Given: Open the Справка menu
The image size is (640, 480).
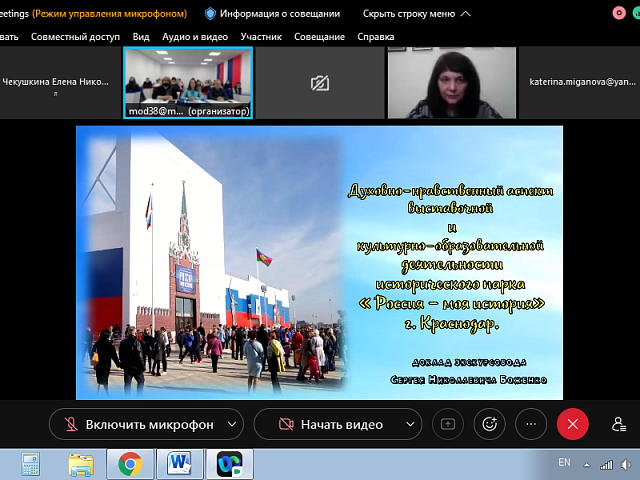Looking at the screenshot, I should click(x=376, y=37).
